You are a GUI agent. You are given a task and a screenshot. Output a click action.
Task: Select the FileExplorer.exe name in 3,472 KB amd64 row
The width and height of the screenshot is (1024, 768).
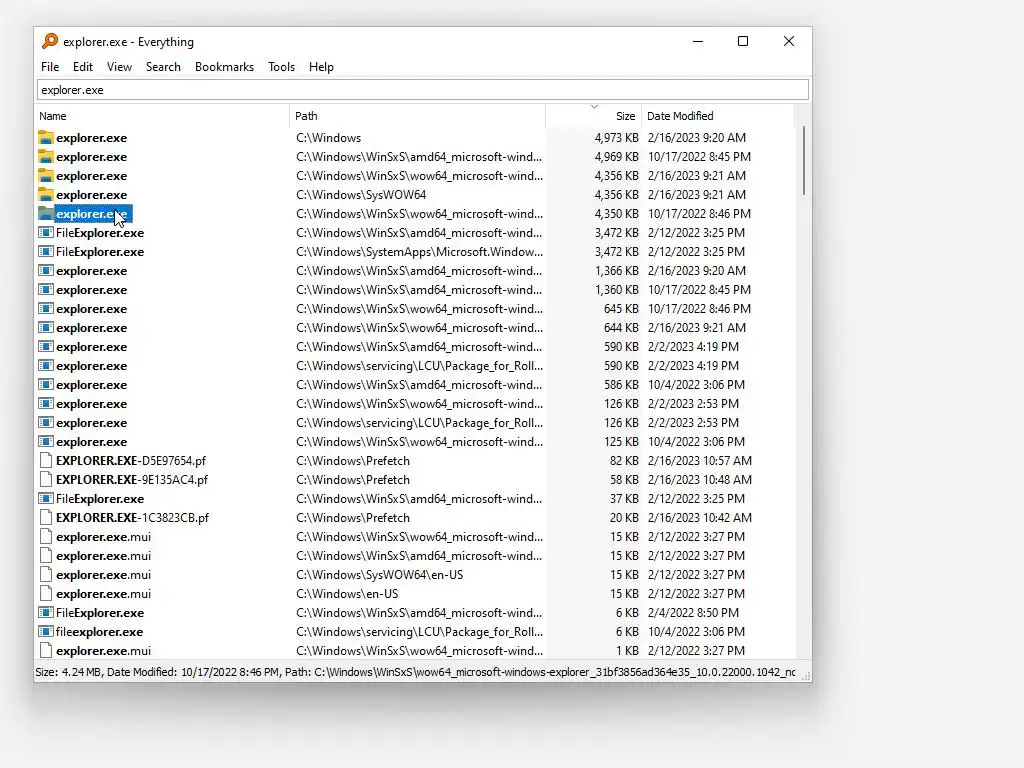[100, 232]
